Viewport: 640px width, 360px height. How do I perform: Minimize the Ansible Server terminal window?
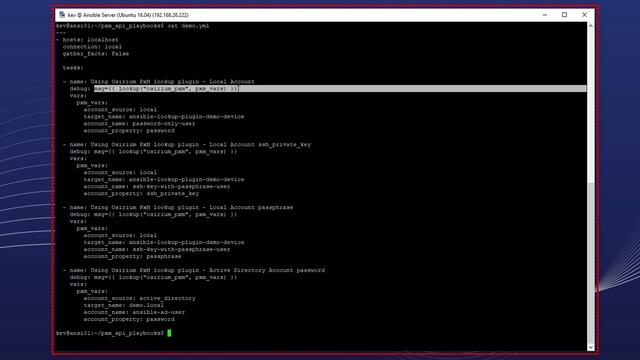pos(544,15)
